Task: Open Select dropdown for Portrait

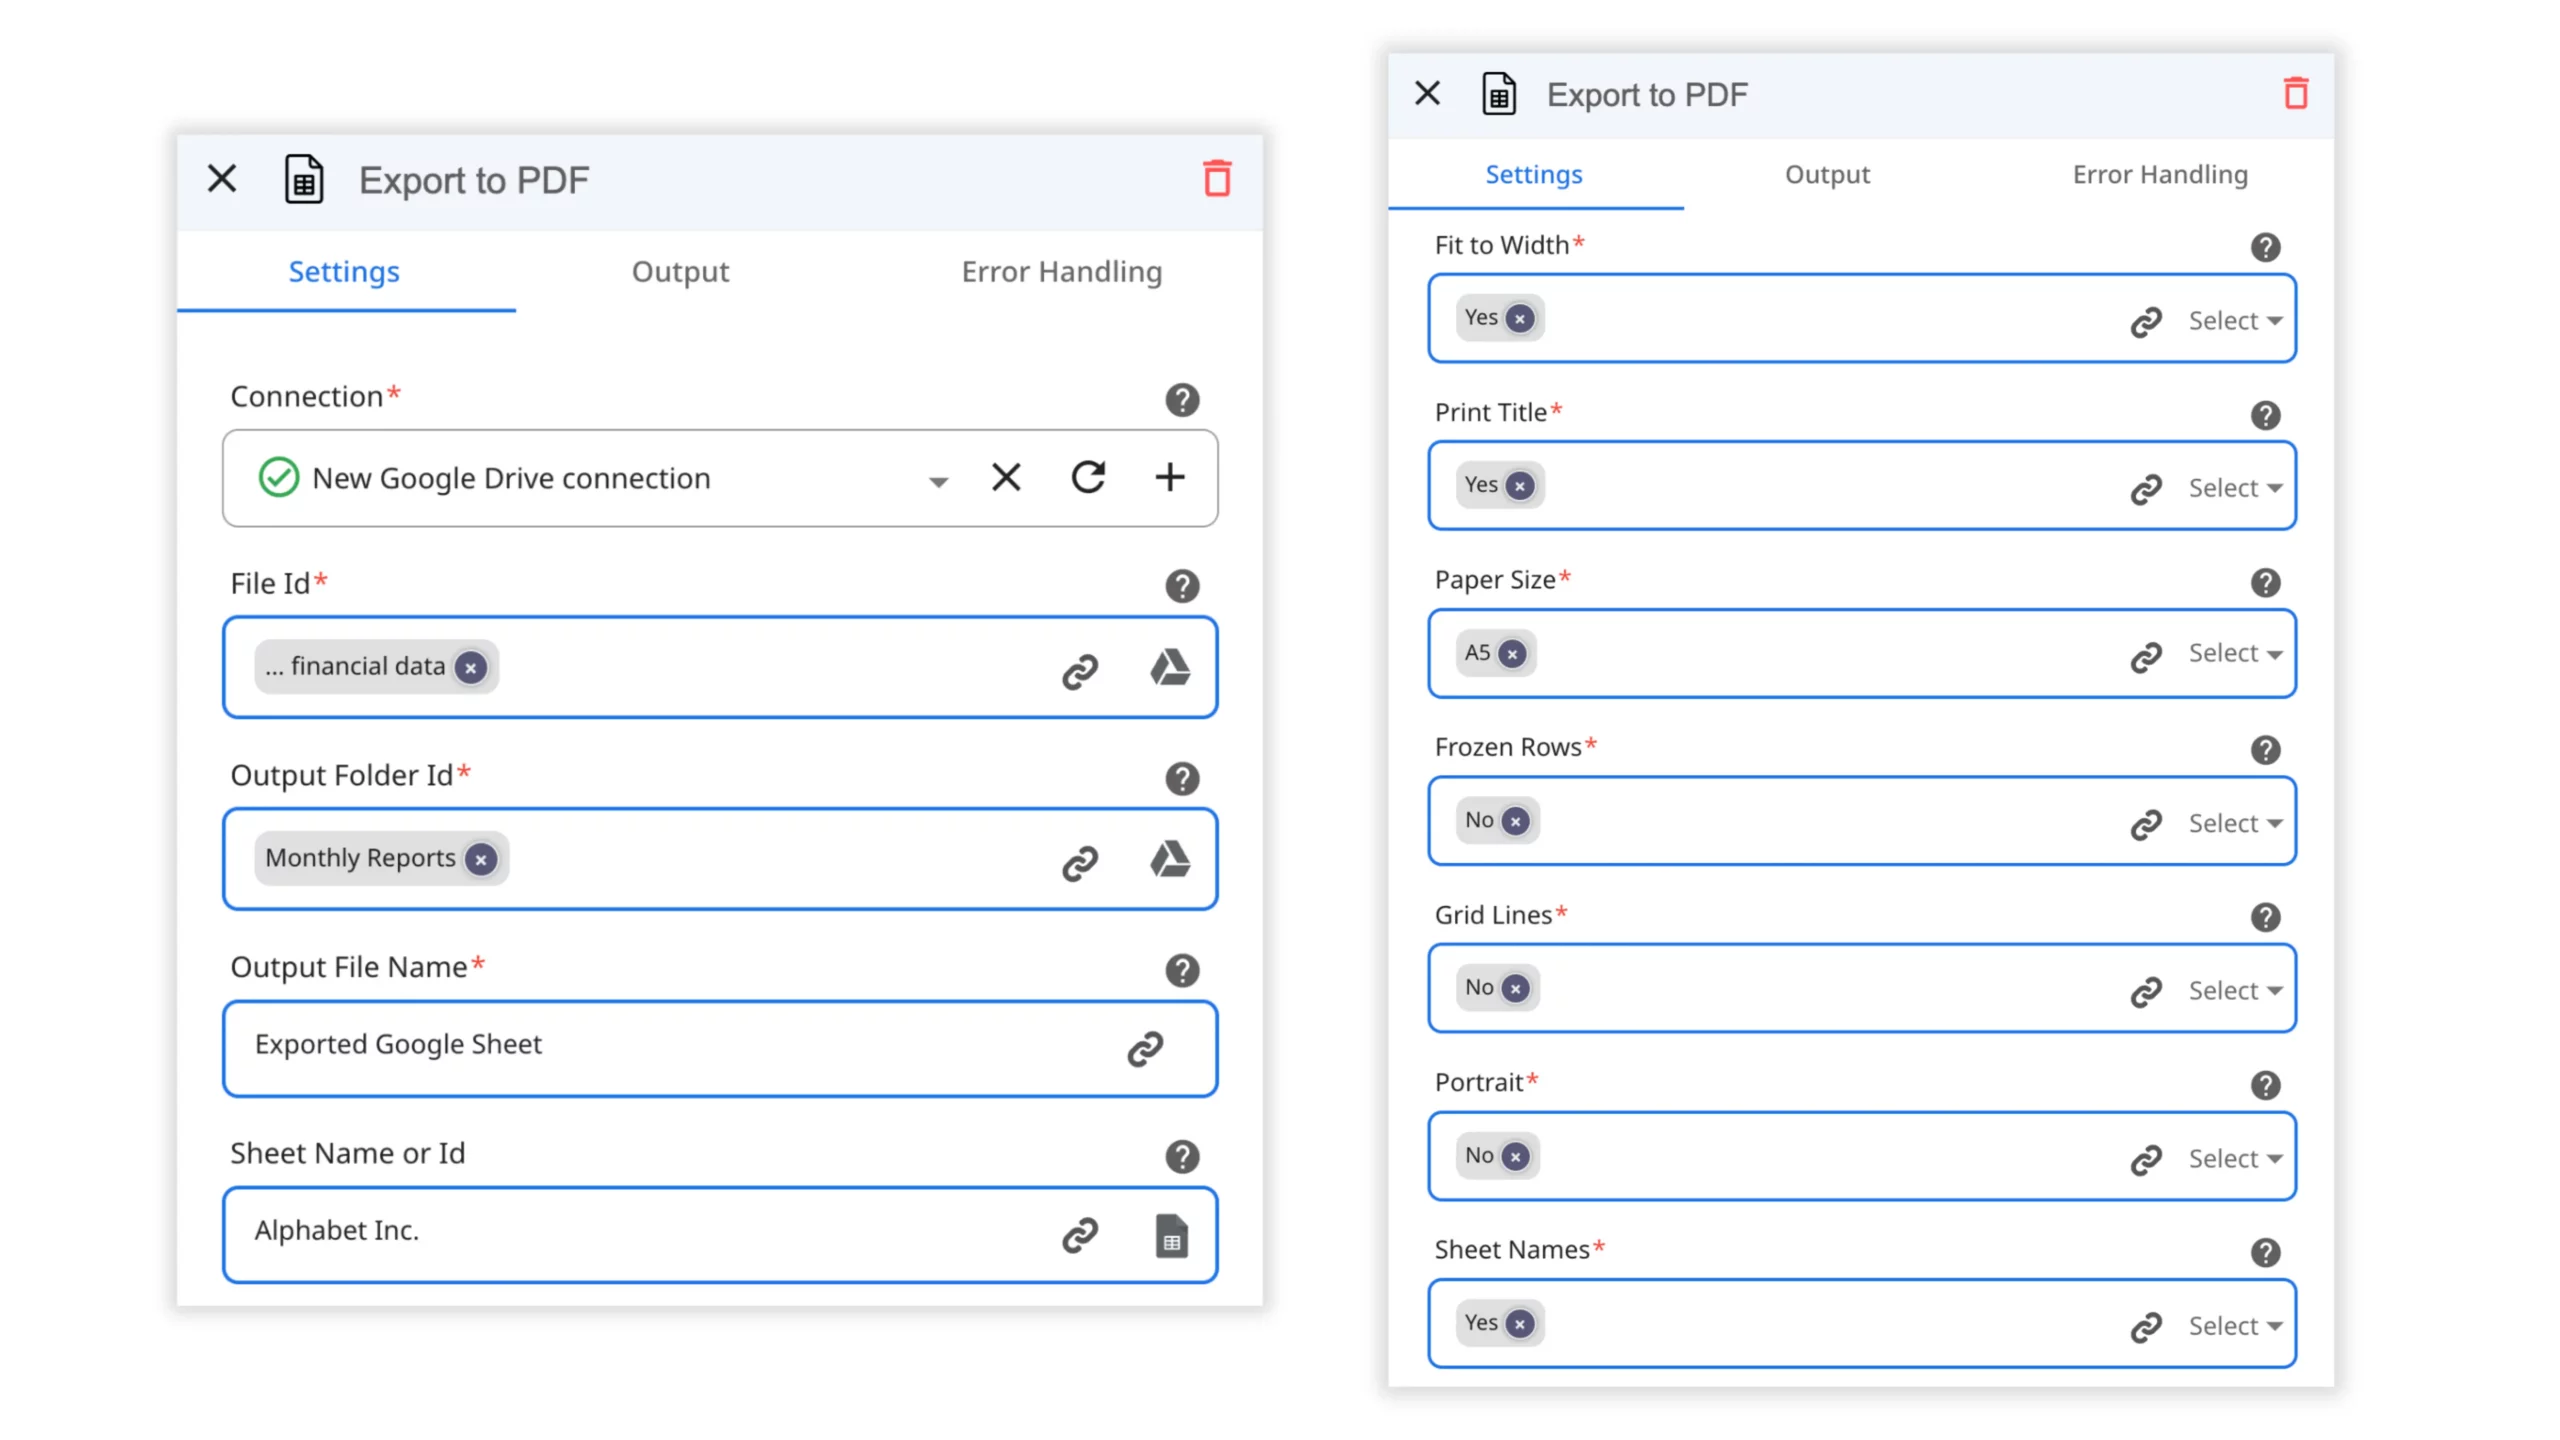Action: click(x=2234, y=1159)
